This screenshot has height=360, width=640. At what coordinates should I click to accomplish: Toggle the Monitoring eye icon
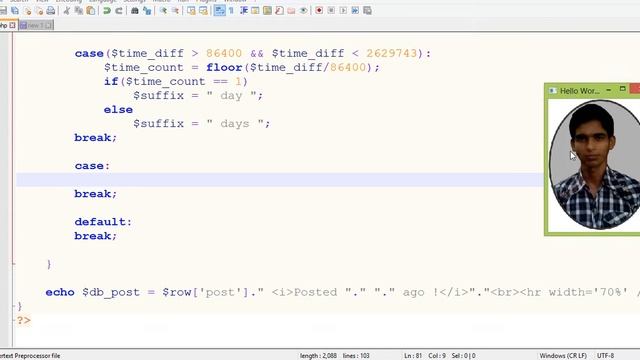pyautogui.click(x=303, y=11)
